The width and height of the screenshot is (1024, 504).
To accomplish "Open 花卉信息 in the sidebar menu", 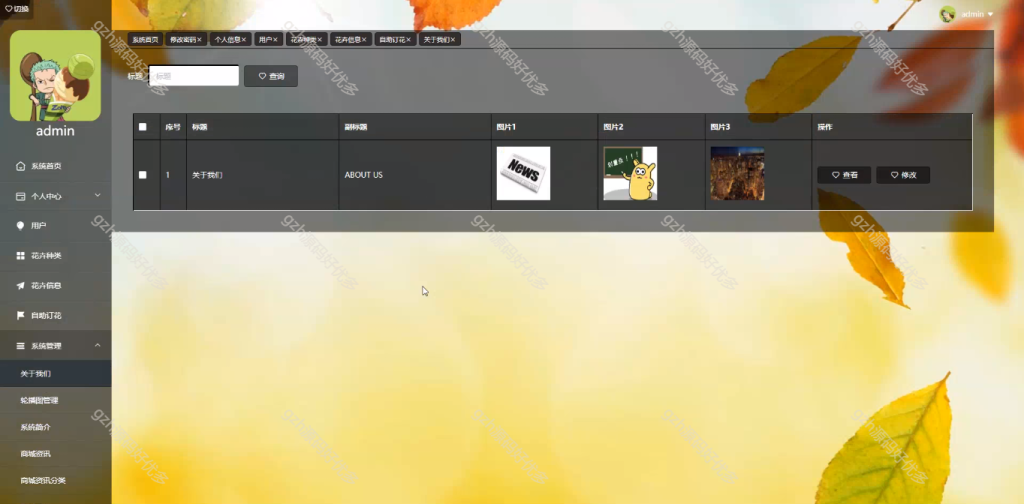I will (x=56, y=286).
